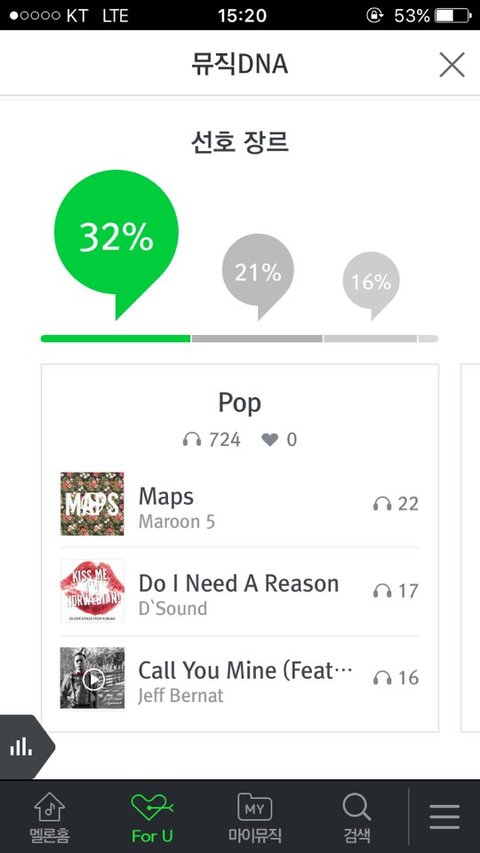
Task: Switch to the For U tab
Action: coord(152,817)
